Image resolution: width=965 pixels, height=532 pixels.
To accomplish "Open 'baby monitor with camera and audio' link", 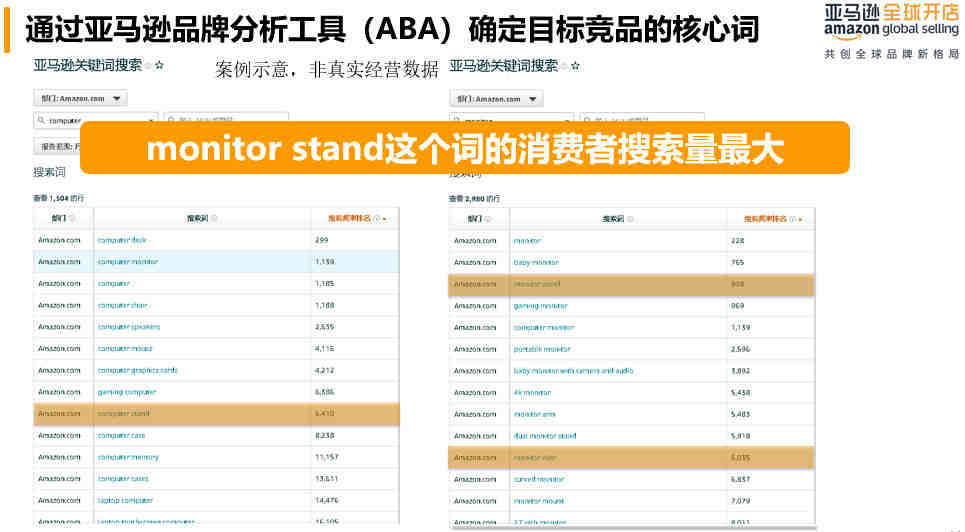I will pos(573,371).
